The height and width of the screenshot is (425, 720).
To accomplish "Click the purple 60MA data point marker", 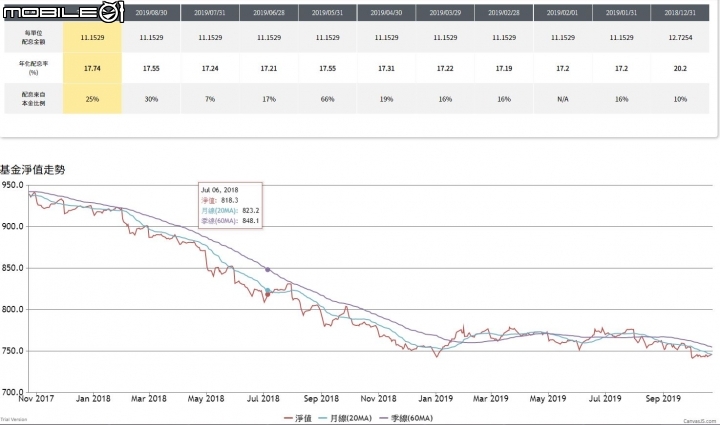I will [x=268, y=269].
